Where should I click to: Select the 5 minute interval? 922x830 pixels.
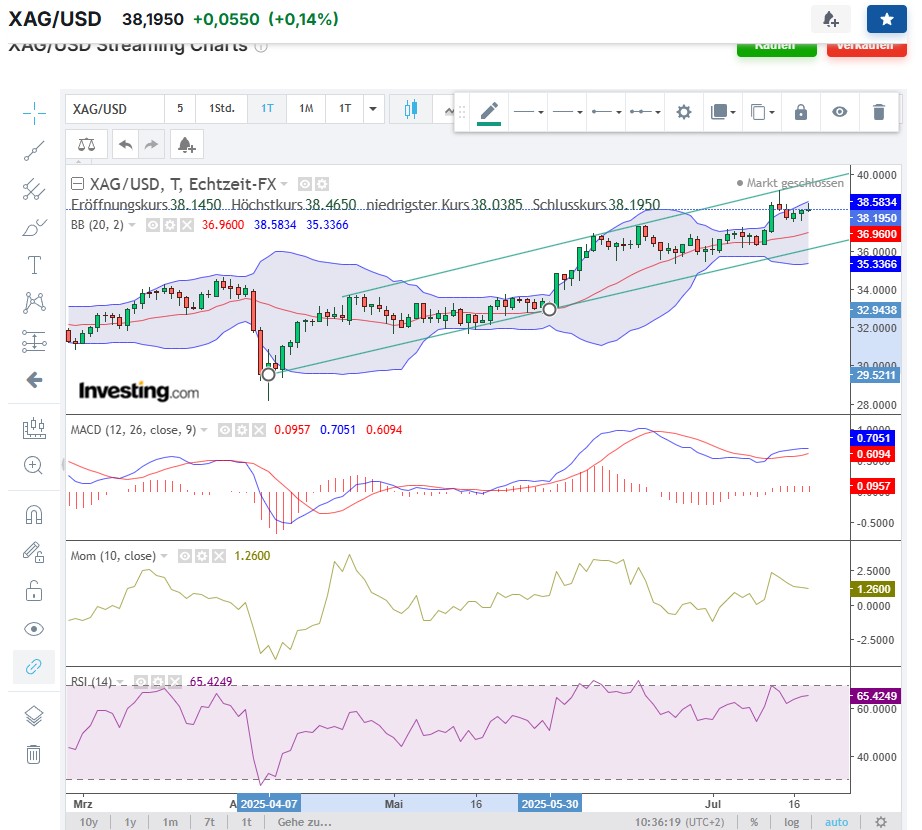180,109
